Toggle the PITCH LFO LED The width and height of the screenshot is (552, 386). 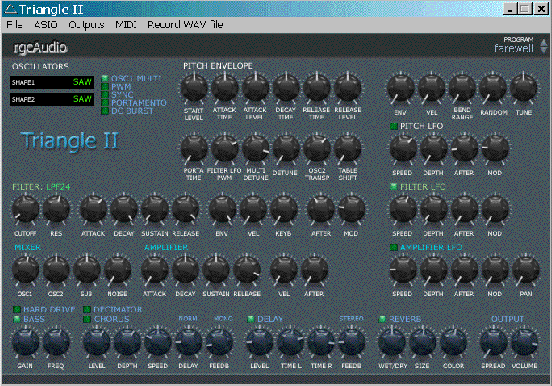394,126
